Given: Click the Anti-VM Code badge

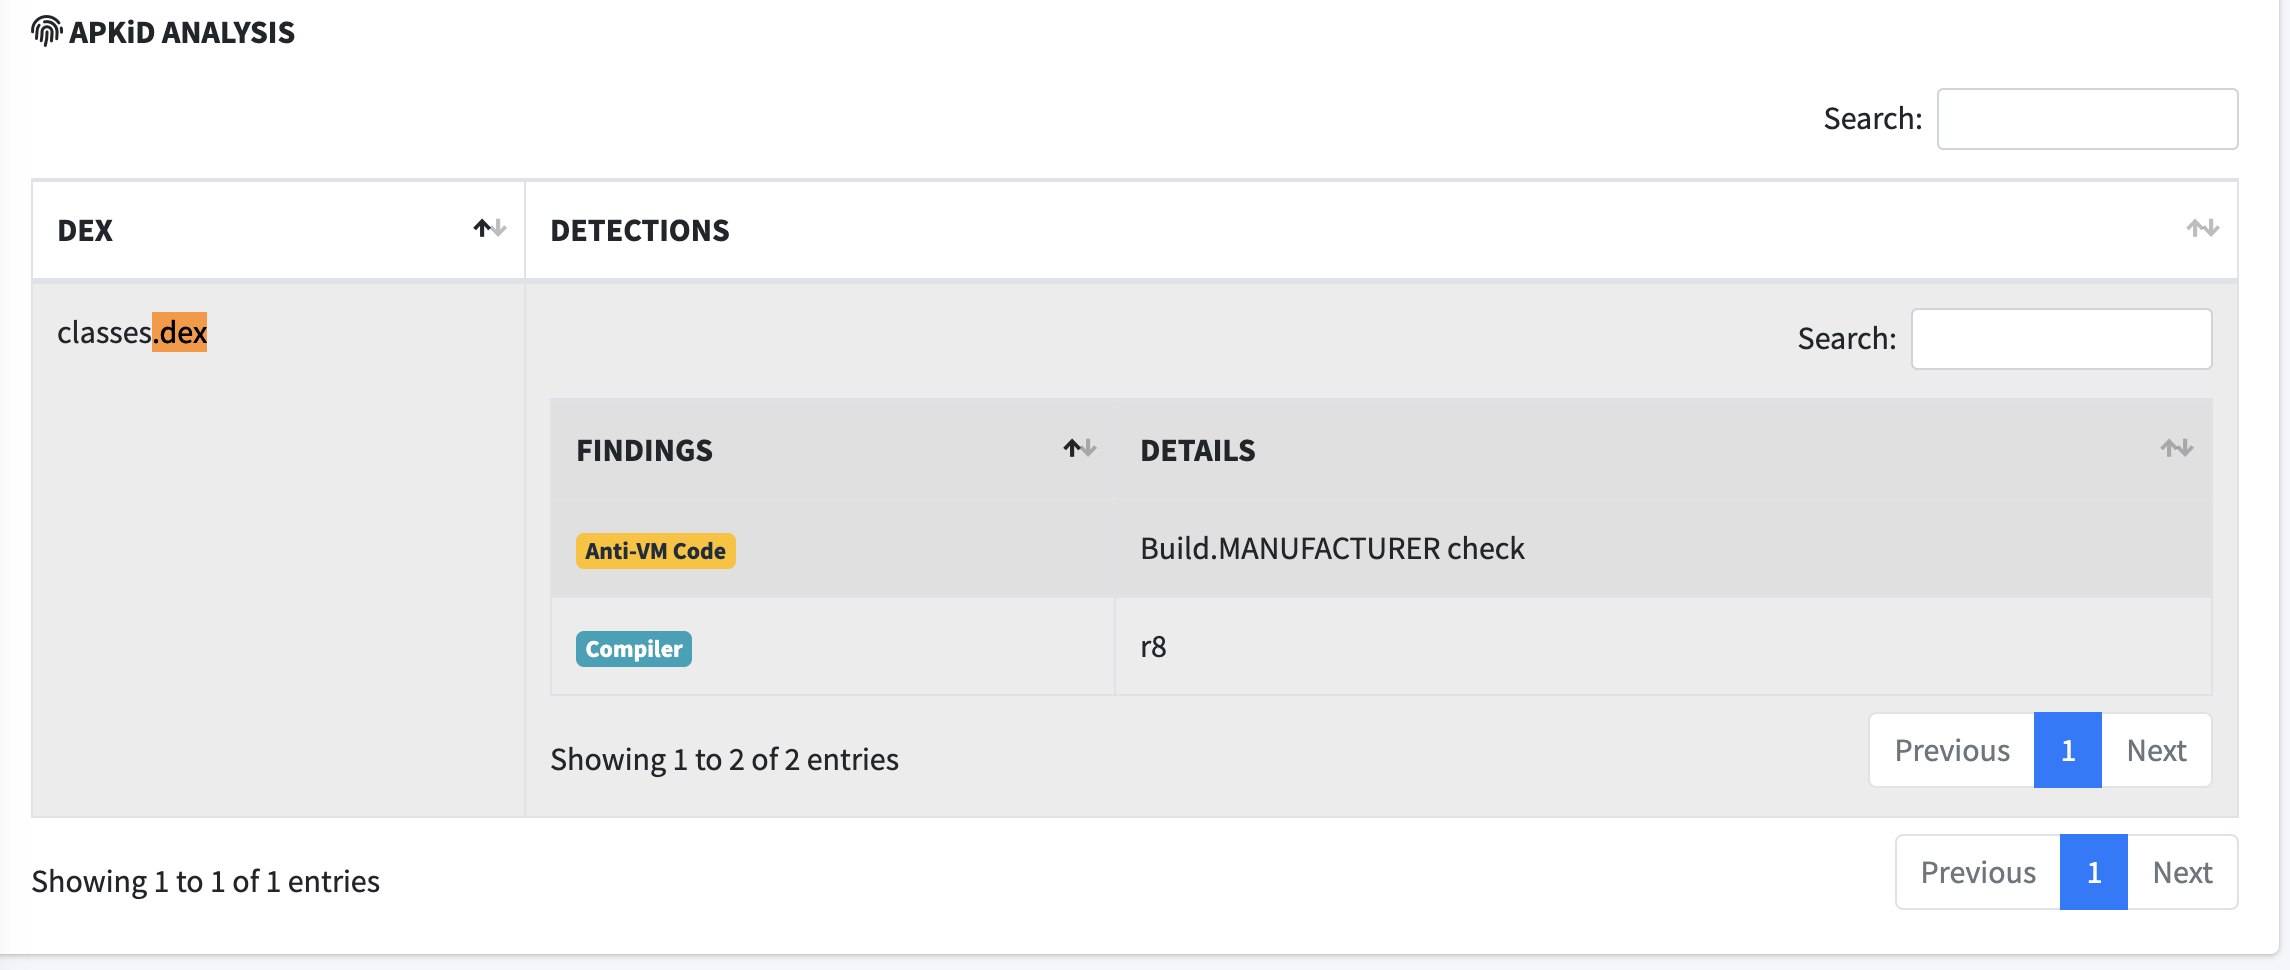Looking at the screenshot, I should click(656, 551).
